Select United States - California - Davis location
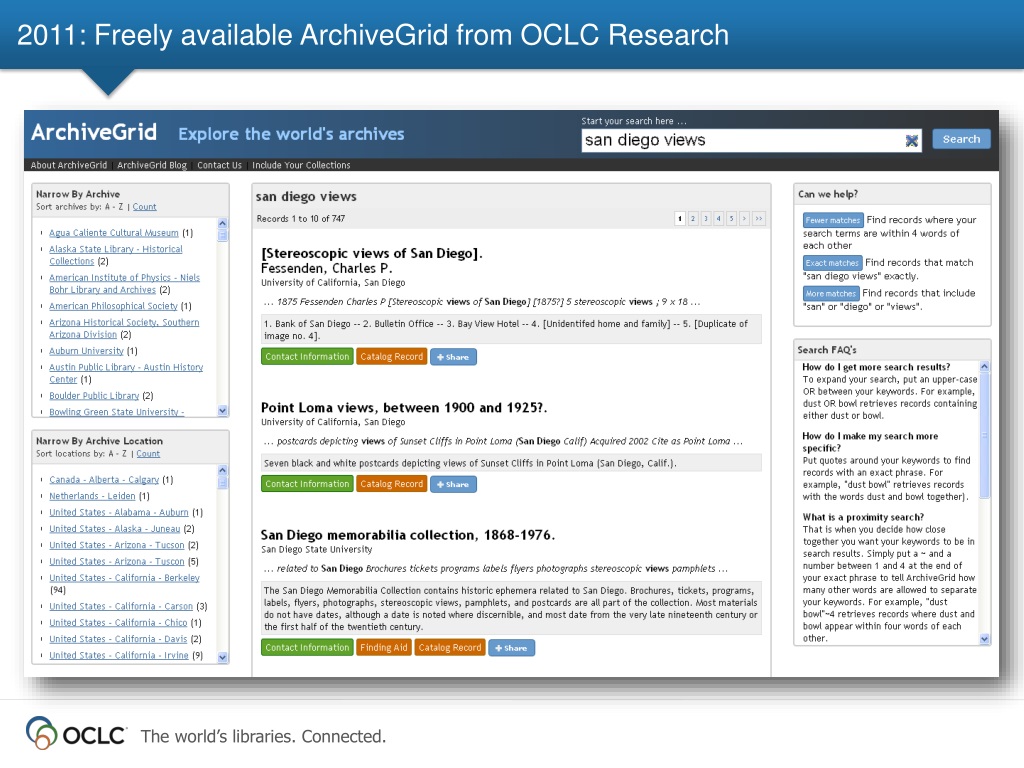The image size is (1024, 768). pyautogui.click(x=118, y=639)
